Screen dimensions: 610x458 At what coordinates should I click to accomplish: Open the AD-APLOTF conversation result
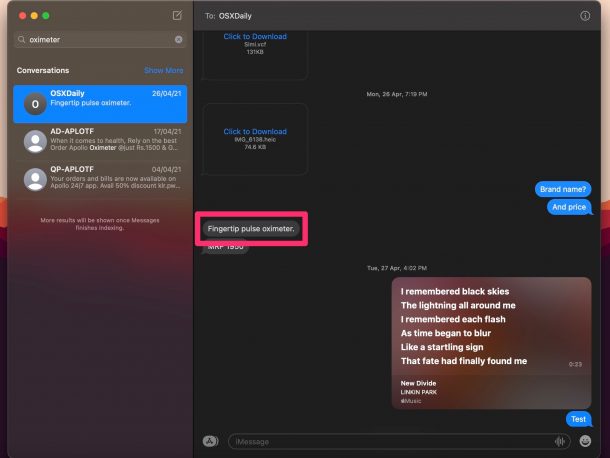click(x=110, y=141)
